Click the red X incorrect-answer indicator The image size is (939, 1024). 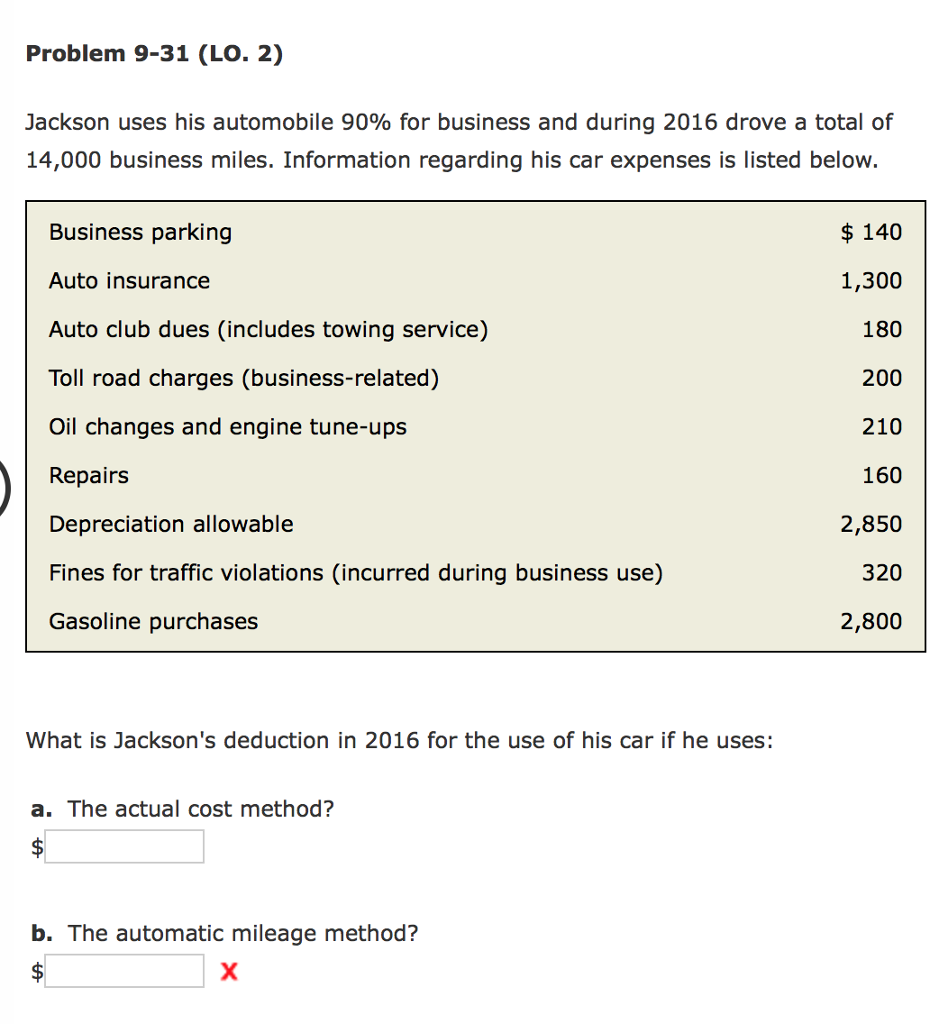227,970
